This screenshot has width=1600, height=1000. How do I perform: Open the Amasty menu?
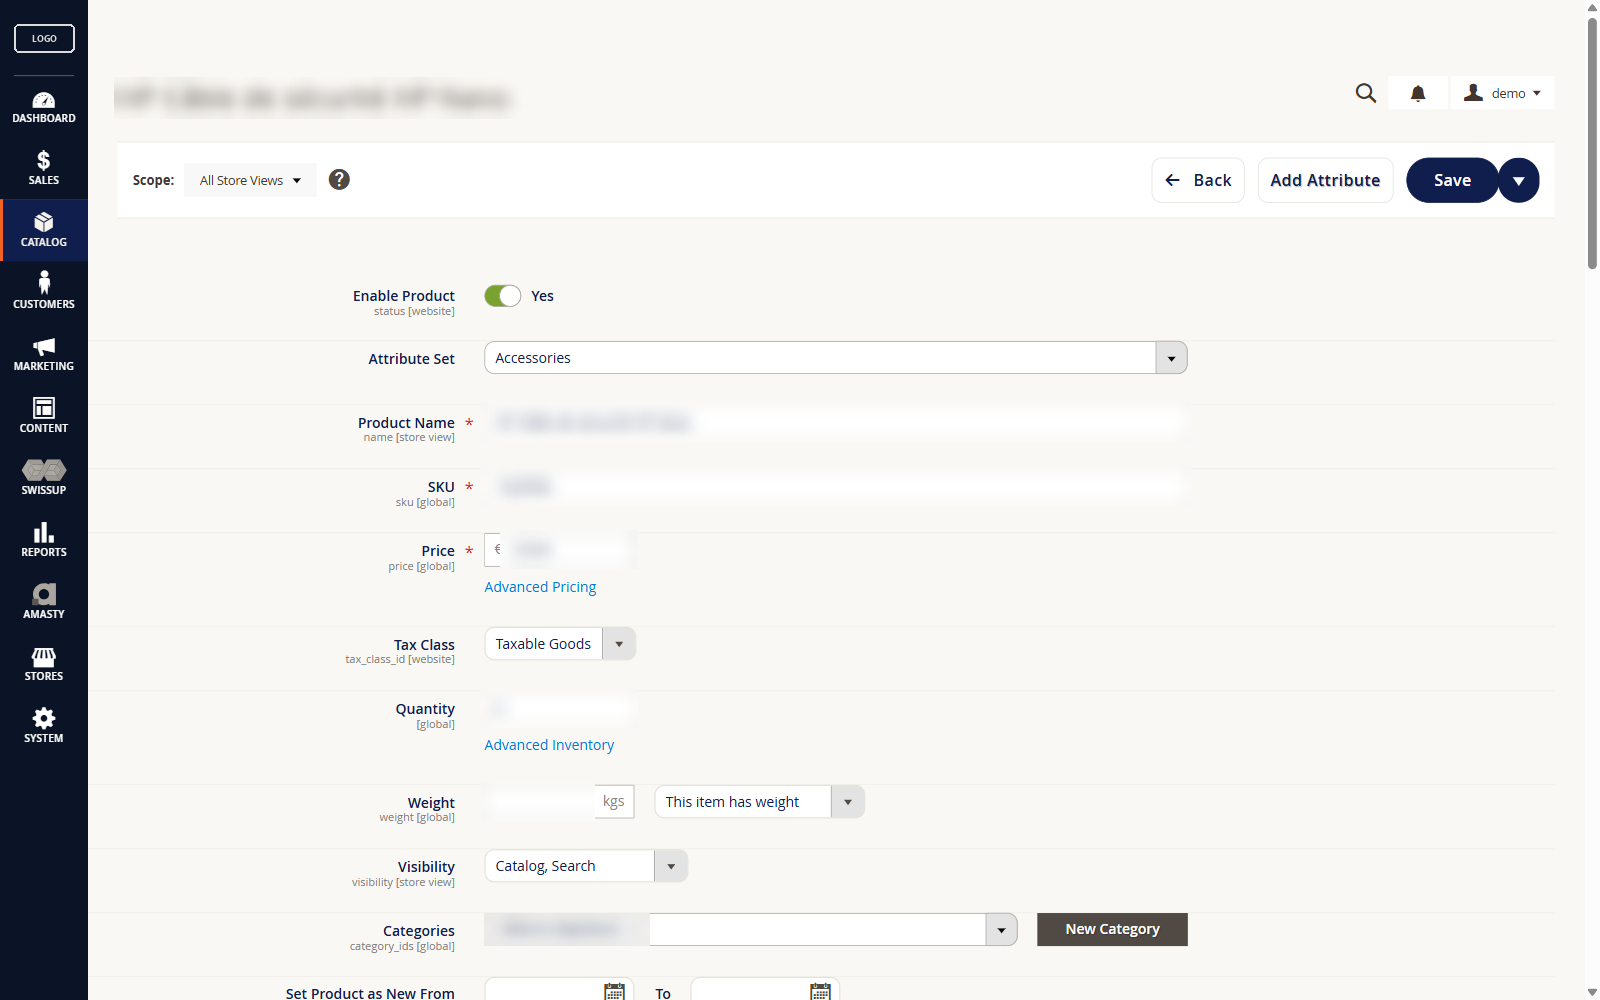click(x=44, y=602)
